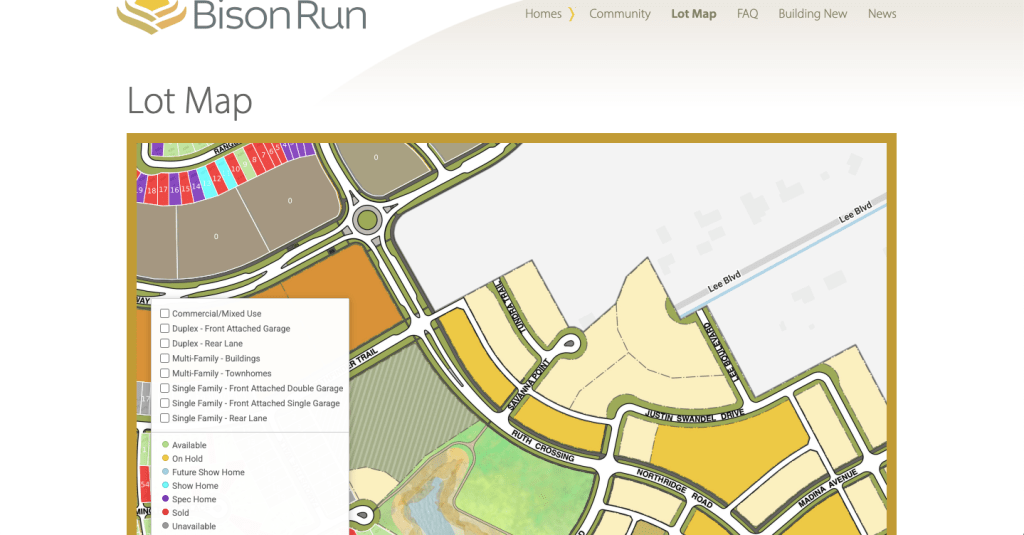Screen dimensions: 1024x535
Task: Click the Bison Run logo
Action: click(240, 16)
